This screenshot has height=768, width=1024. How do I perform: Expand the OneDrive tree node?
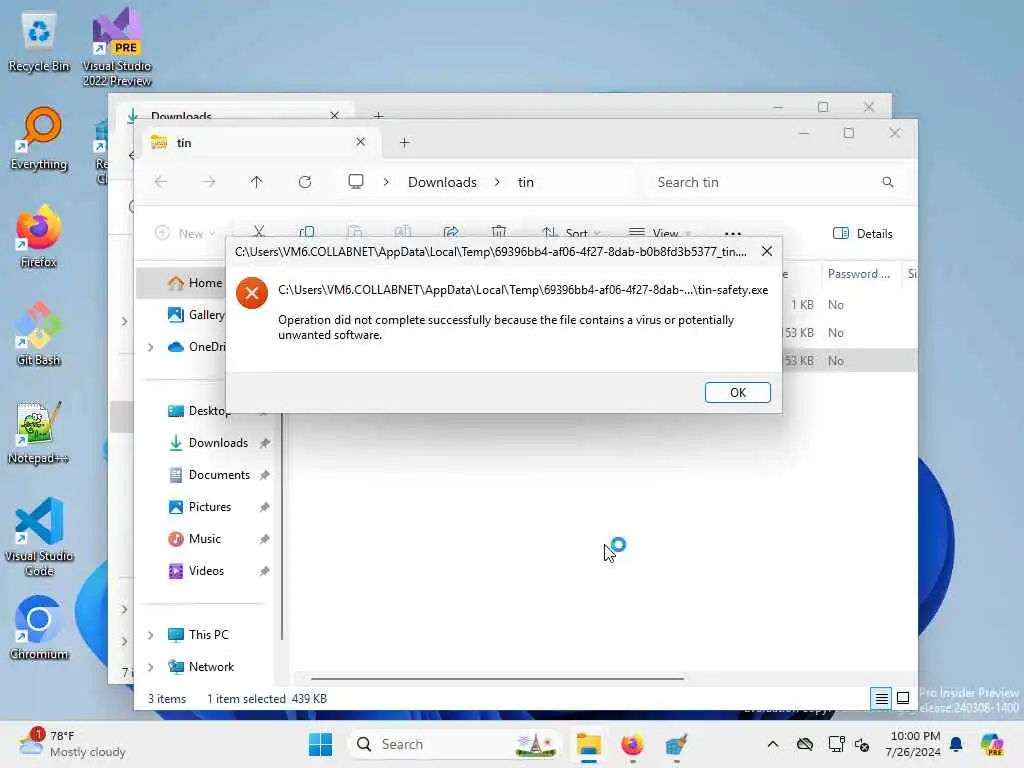[x=151, y=347]
